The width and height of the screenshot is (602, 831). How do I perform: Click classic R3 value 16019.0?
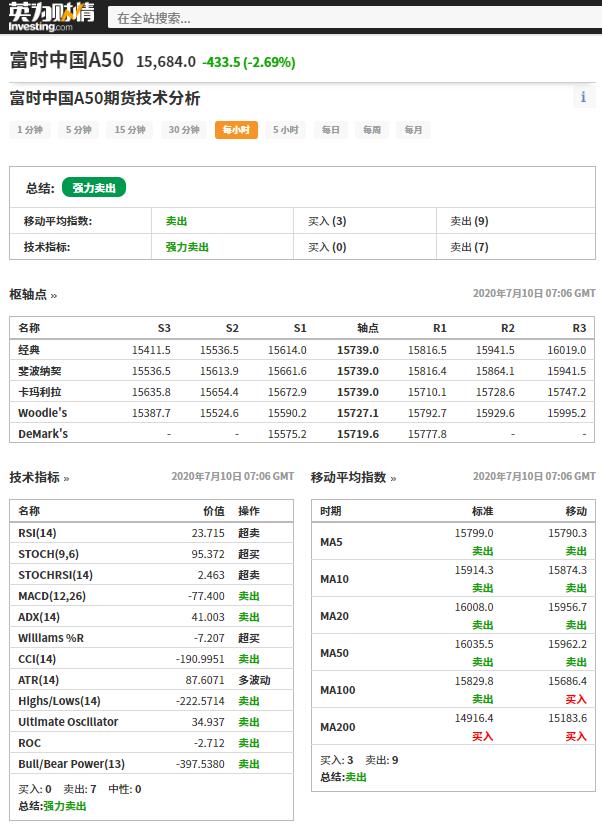(x=566, y=350)
